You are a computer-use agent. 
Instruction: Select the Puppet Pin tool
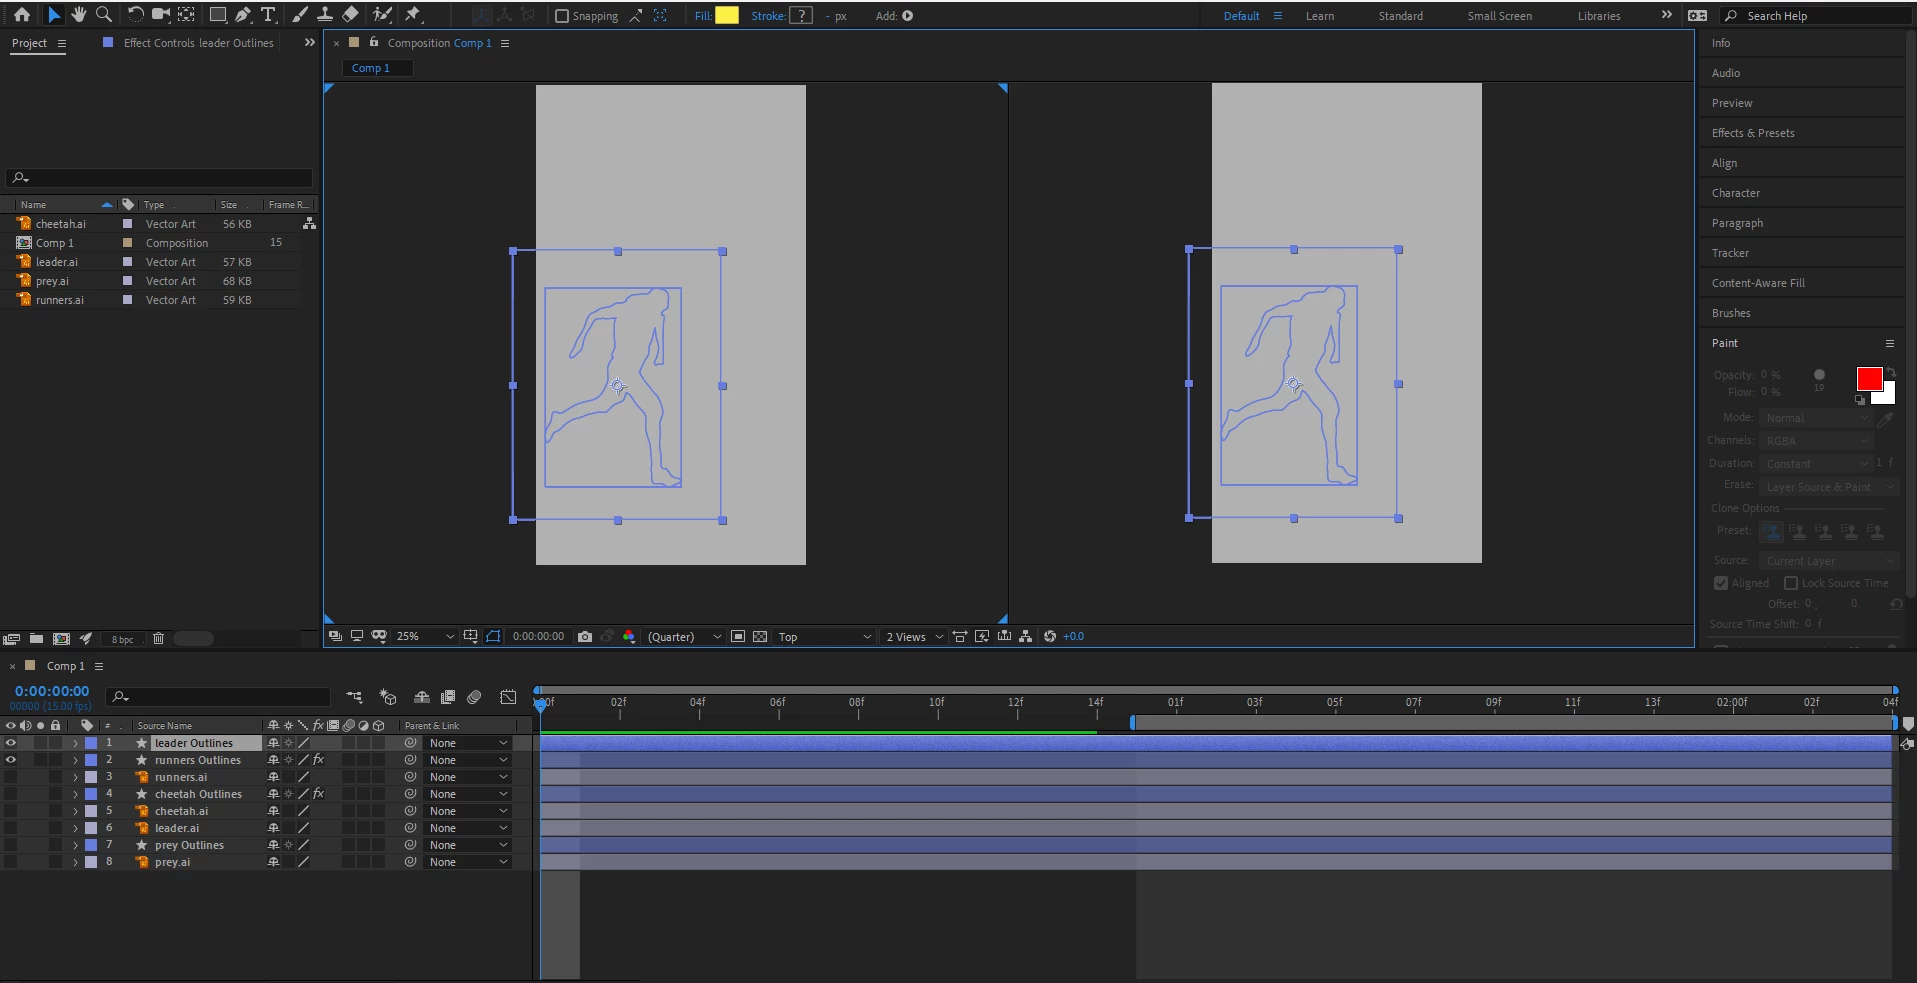point(413,15)
